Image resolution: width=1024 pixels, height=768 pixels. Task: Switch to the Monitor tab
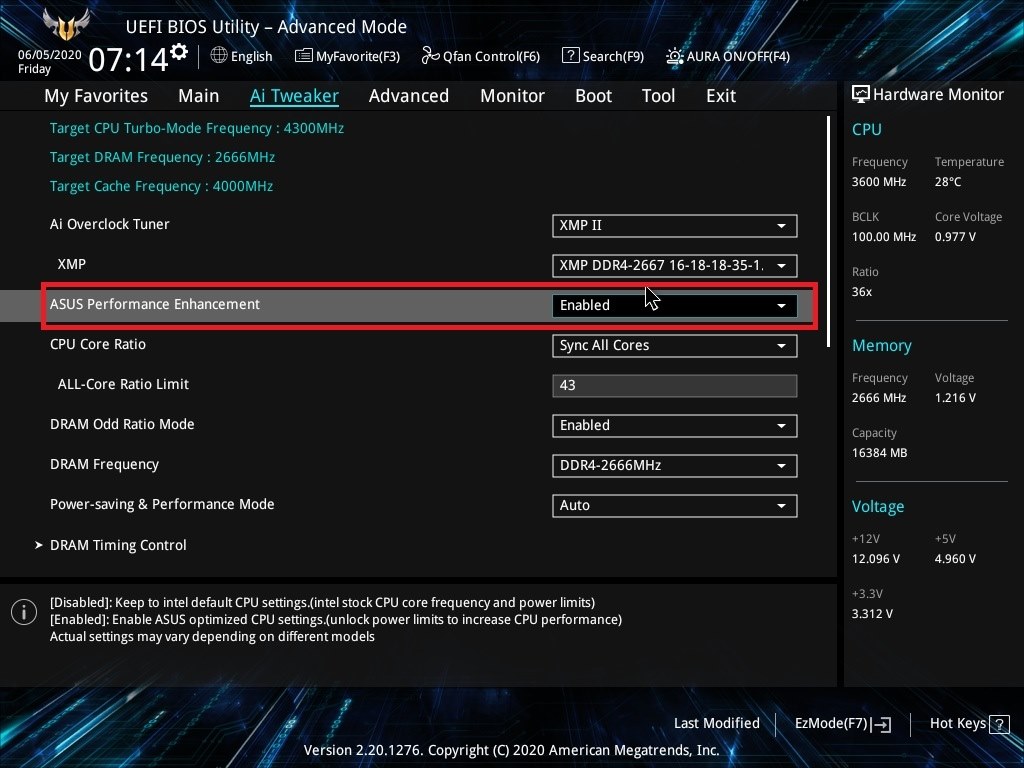tap(513, 95)
